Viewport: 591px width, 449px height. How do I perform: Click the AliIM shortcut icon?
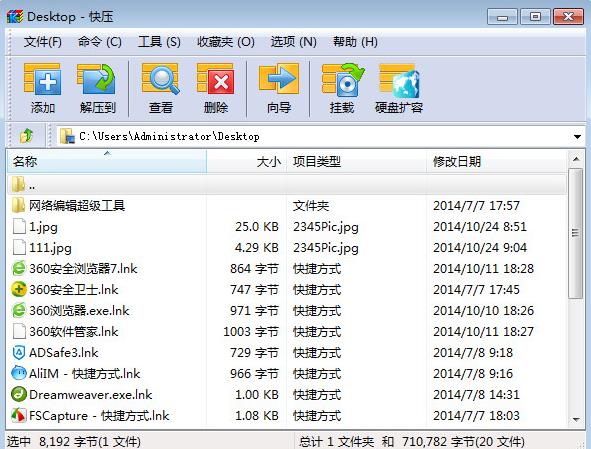coord(18,373)
